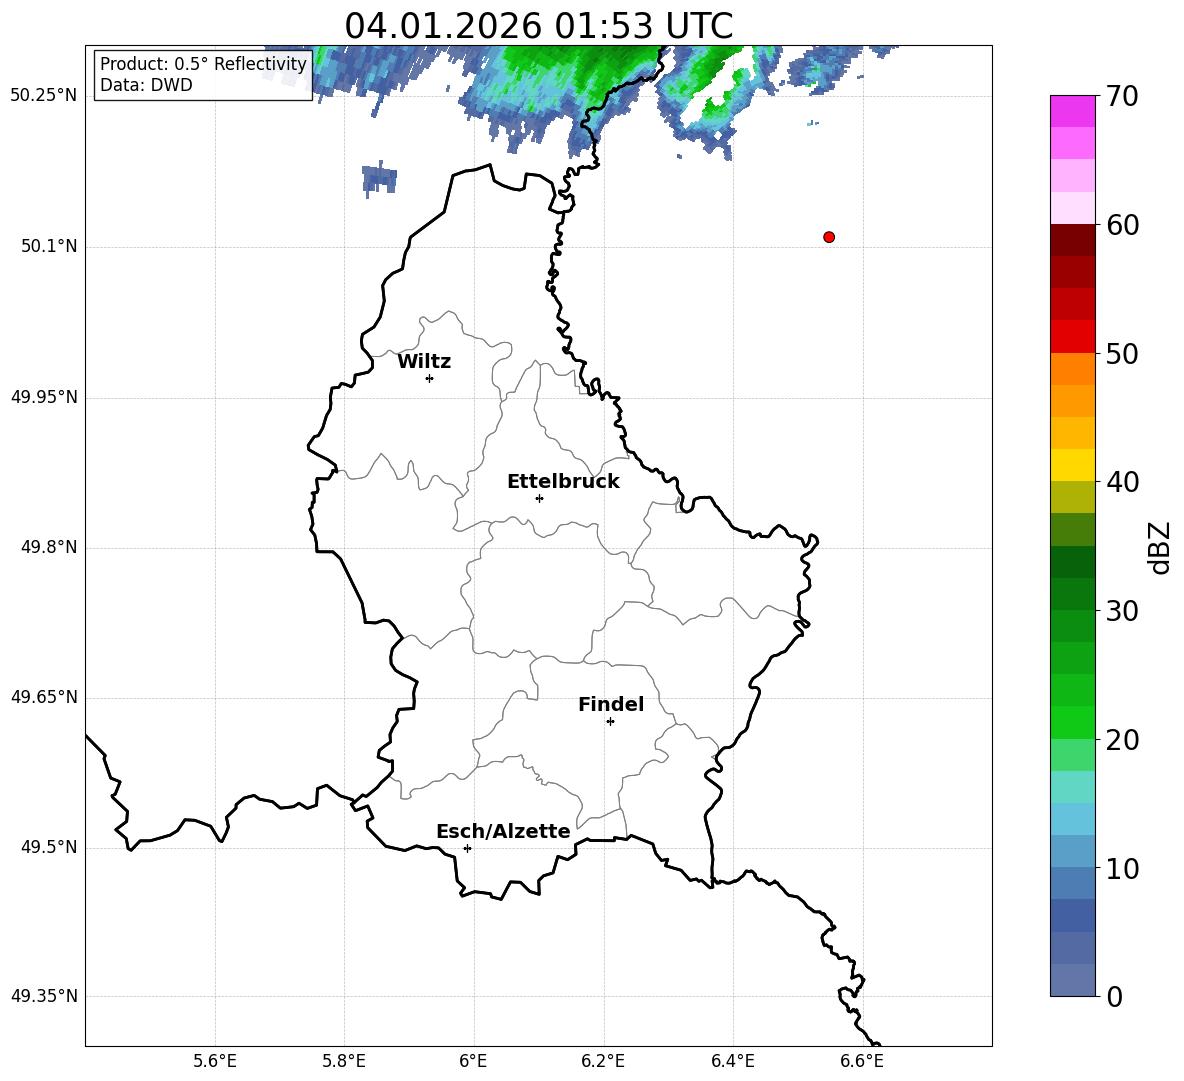
Task: Click the Wiltz city label
Action: (424, 362)
